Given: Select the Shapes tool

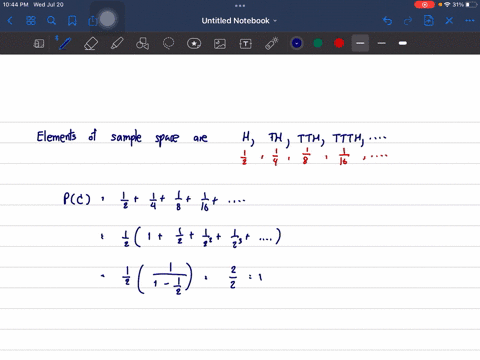Looking at the screenshot, I should [142, 43].
